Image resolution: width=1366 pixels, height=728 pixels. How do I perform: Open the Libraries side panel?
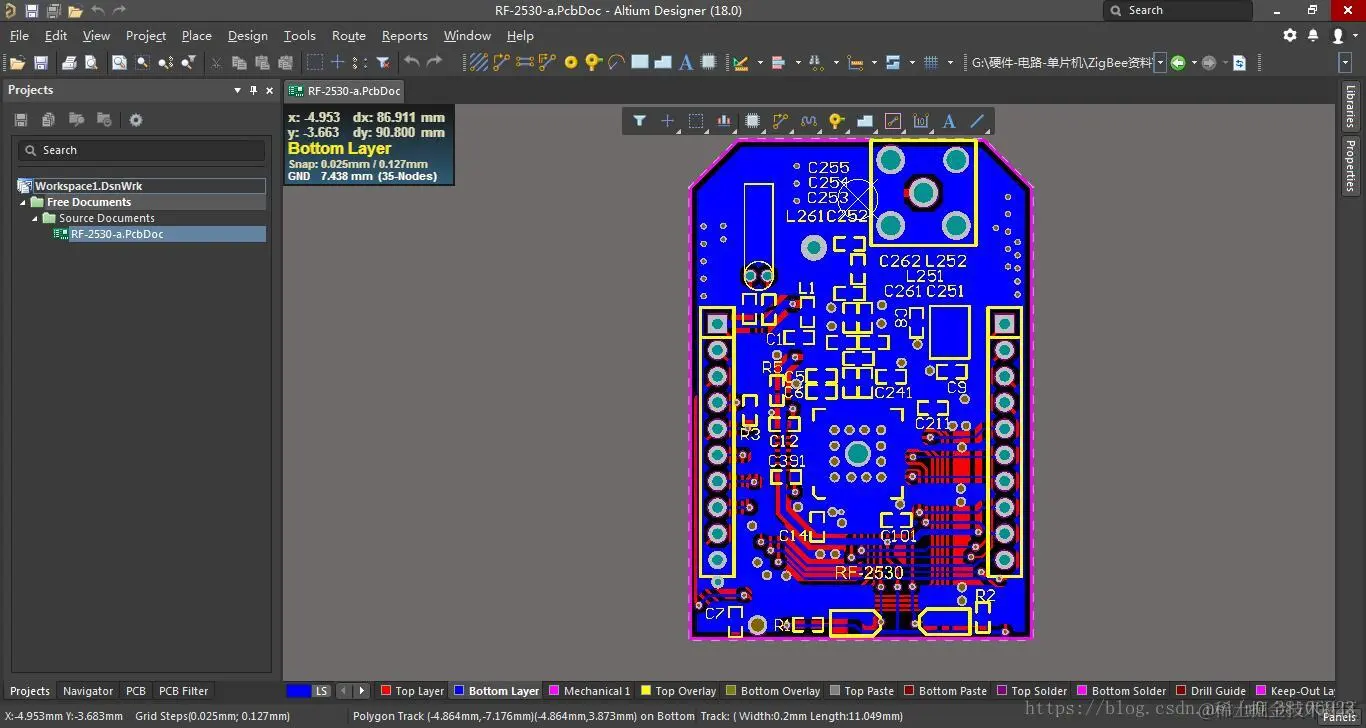point(1350,106)
